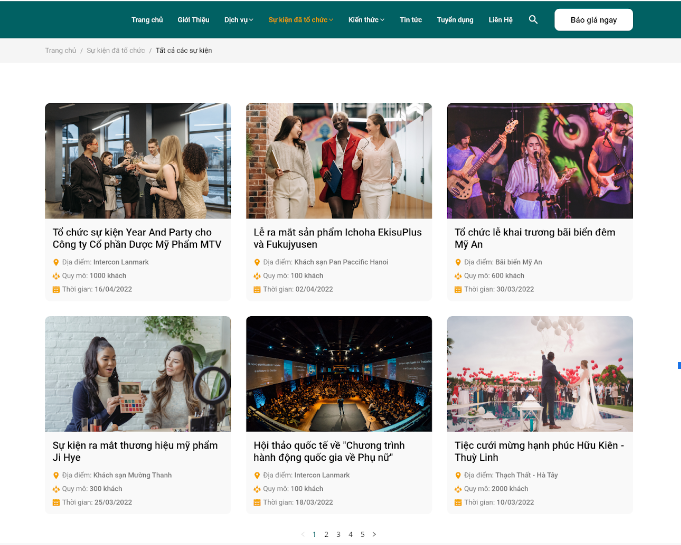This screenshot has height=545, width=681.
Task: Click location pin icon beside Intercon Lanmark, first card
Action: point(56,262)
